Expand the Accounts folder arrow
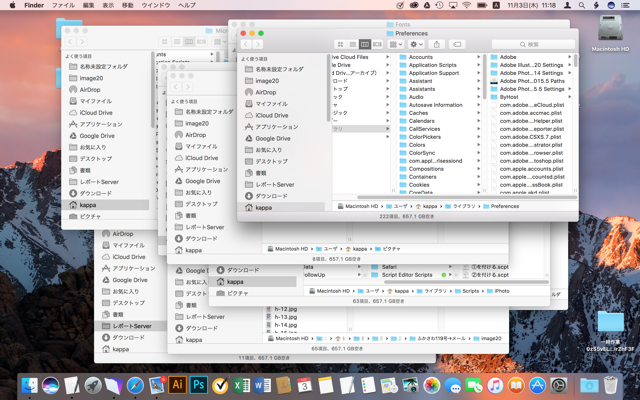 click(x=479, y=57)
